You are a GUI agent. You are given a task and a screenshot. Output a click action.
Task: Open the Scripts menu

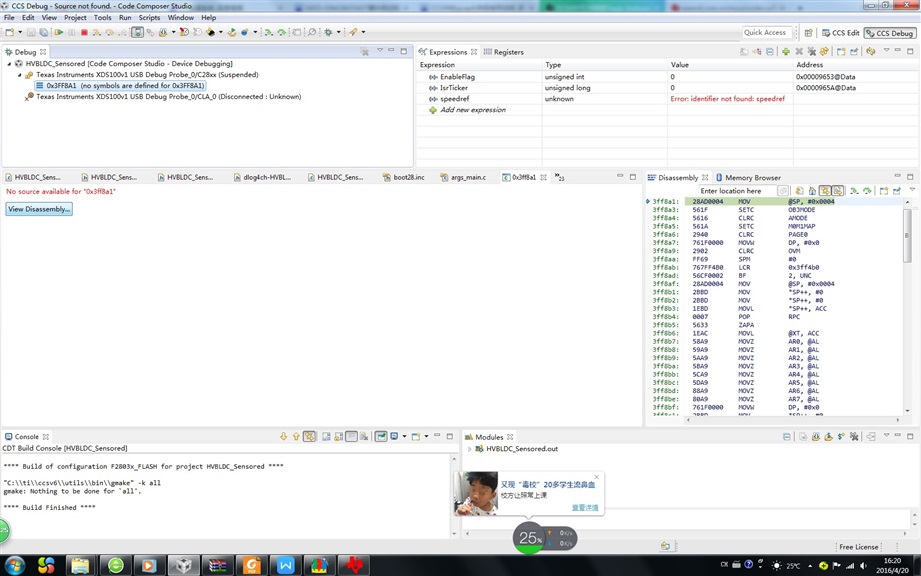click(149, 18)
